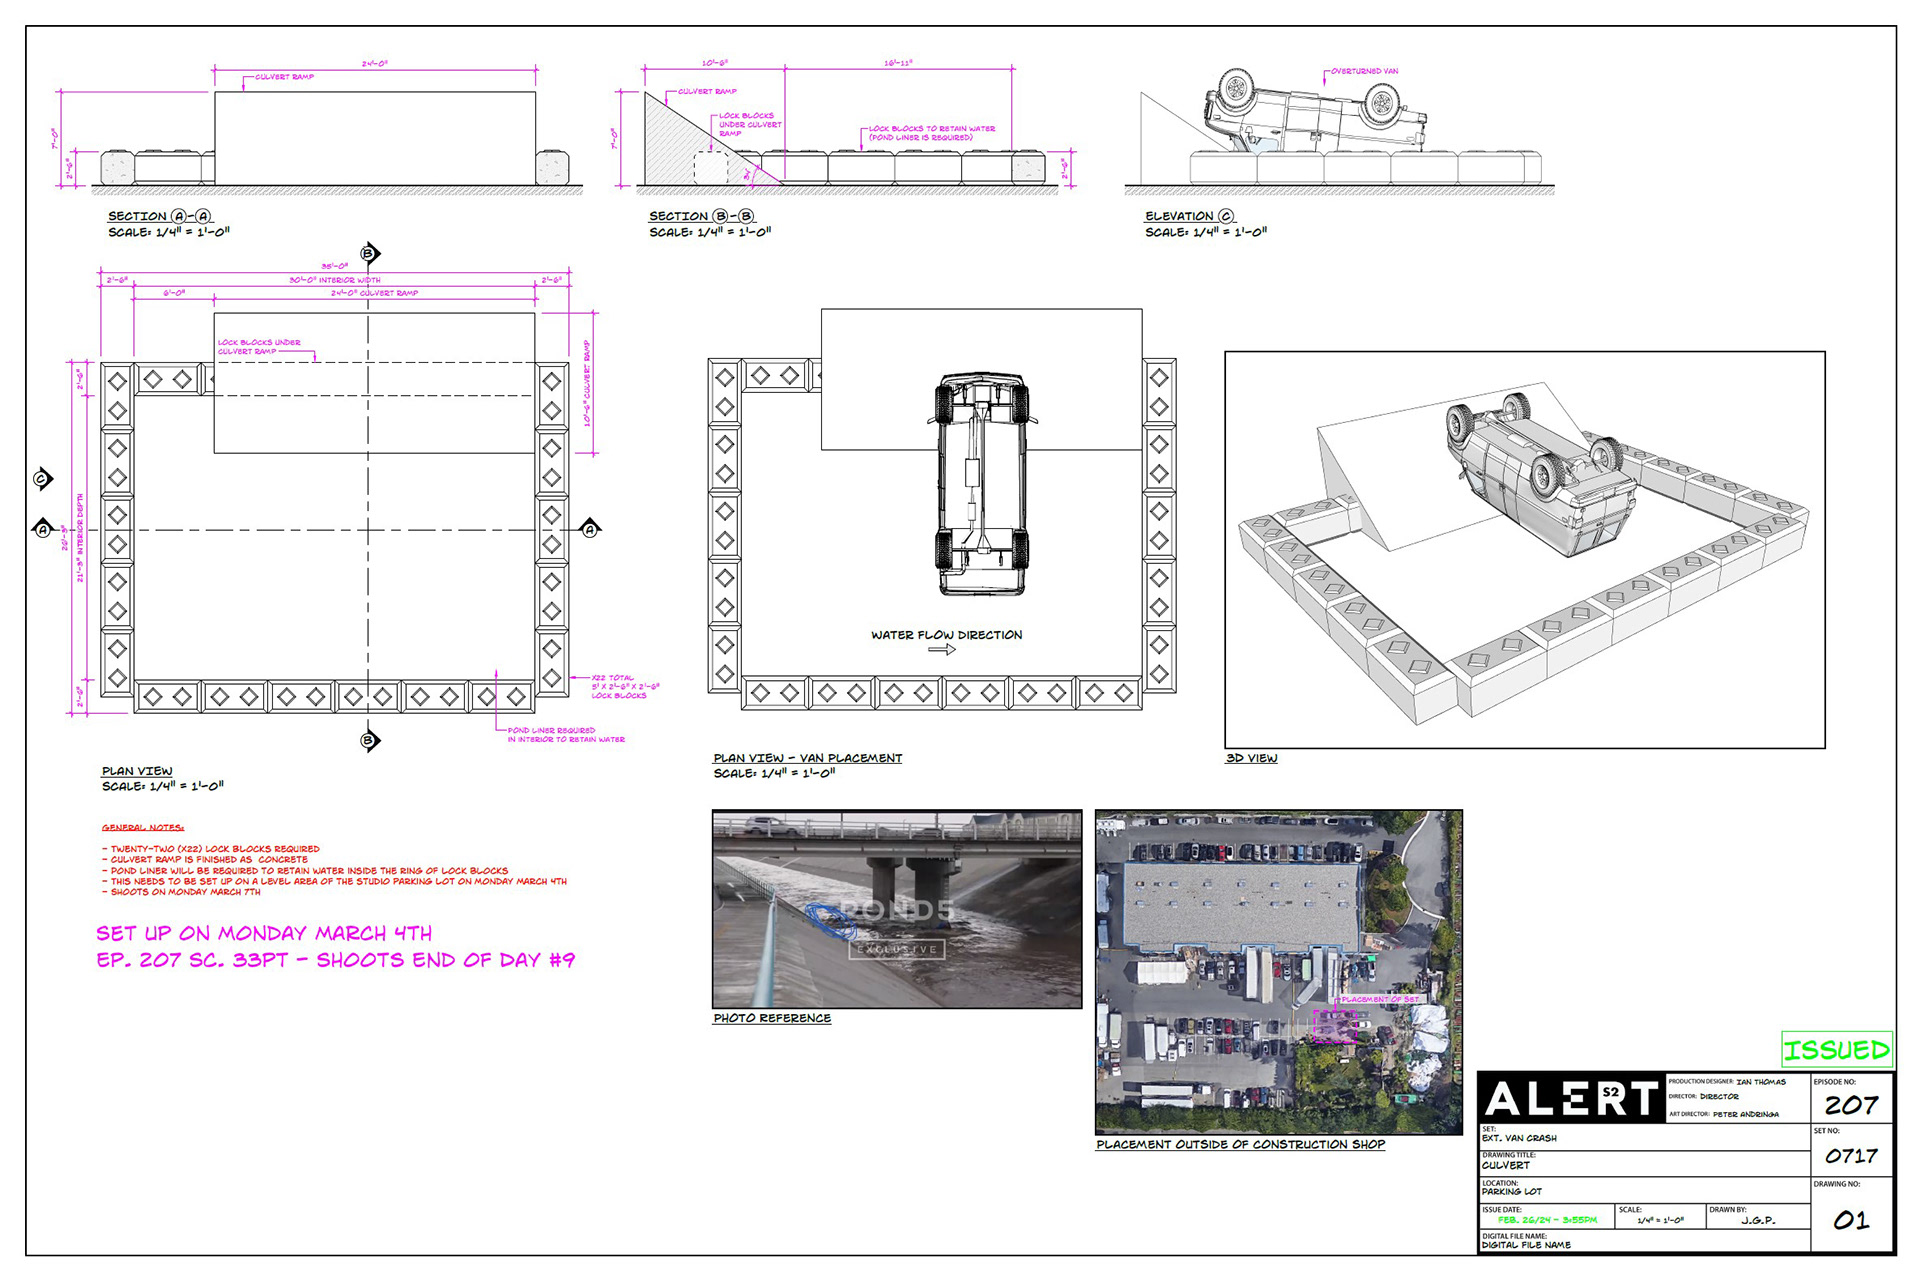Click the GENERAL NOTES heading

point(142,828)
